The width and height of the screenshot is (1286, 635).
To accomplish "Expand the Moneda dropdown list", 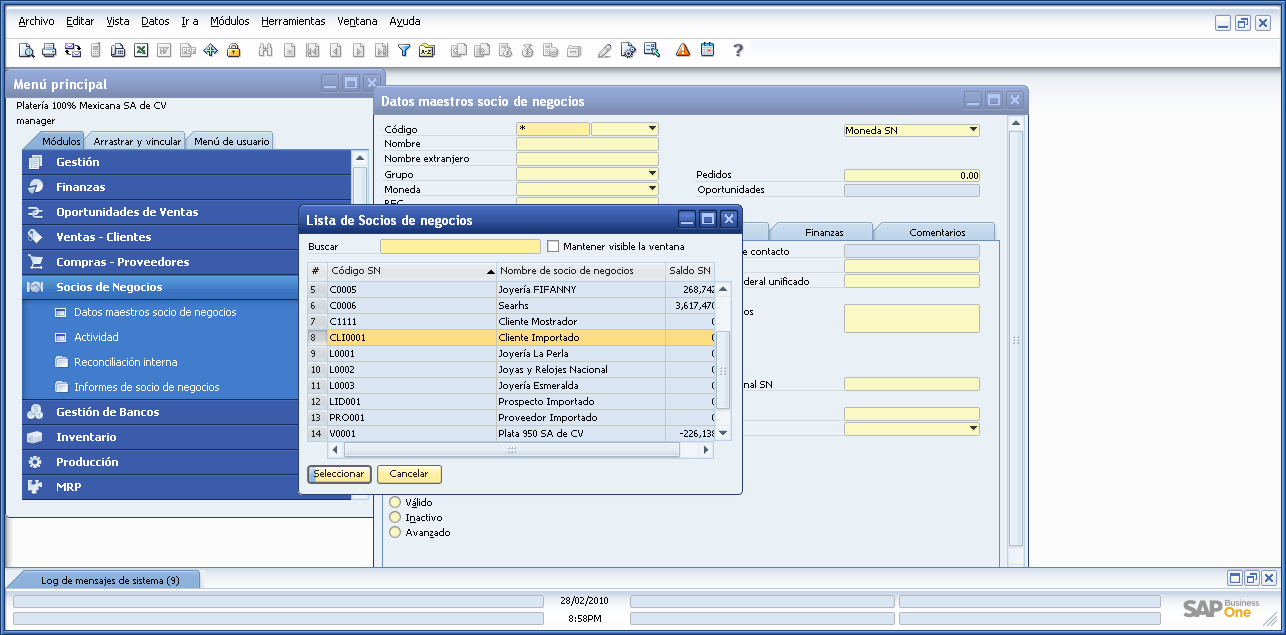I will pyautogui.click(x=655, y=189).
